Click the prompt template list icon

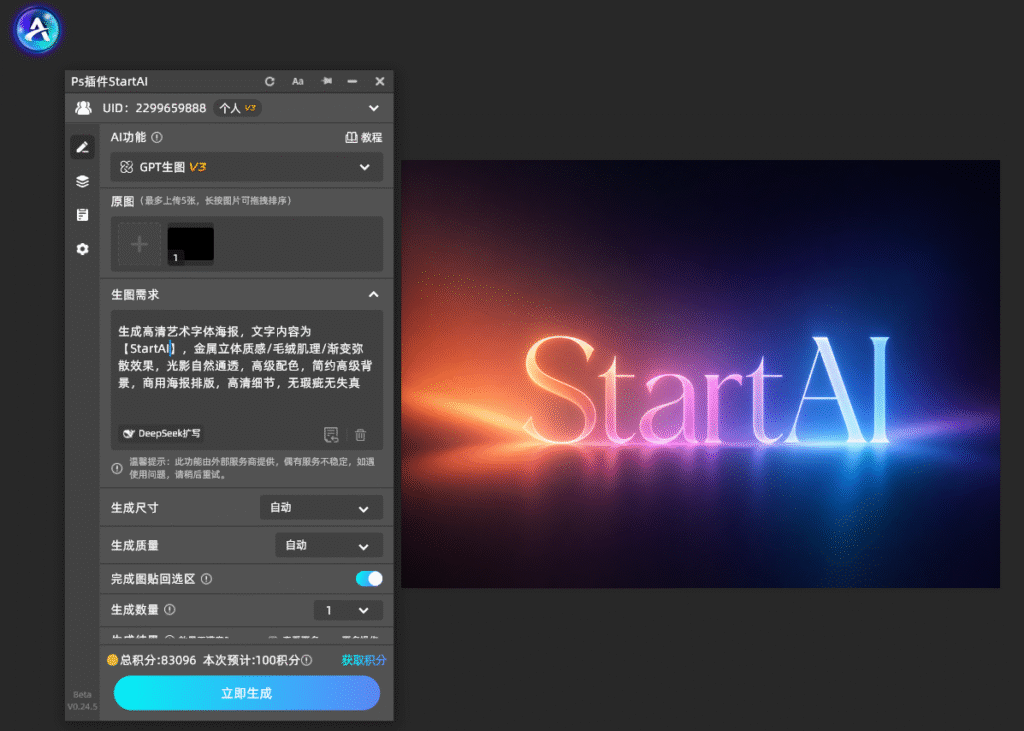pos(331,434)
